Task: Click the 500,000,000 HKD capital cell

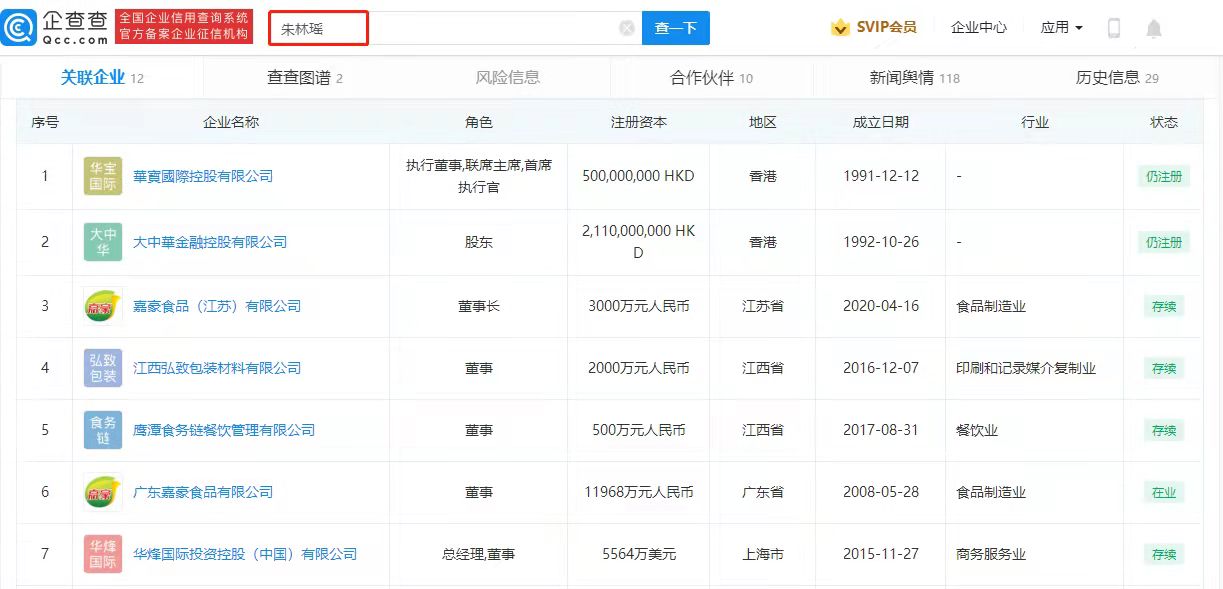Action: [x=638, y=176]
